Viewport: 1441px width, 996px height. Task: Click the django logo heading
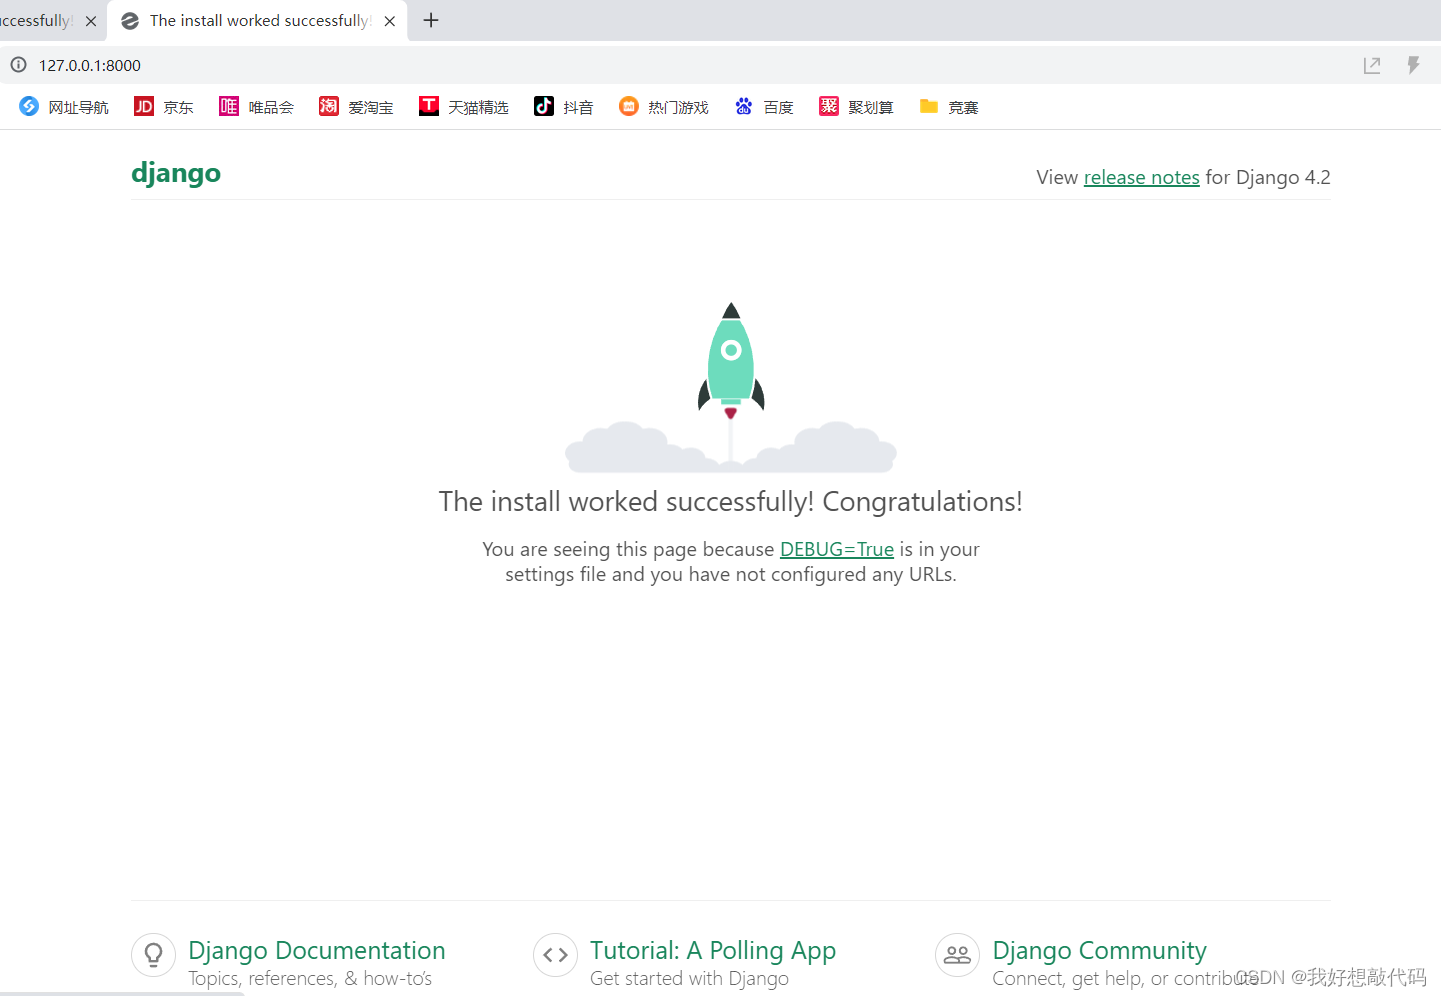(x=176, y=173)
